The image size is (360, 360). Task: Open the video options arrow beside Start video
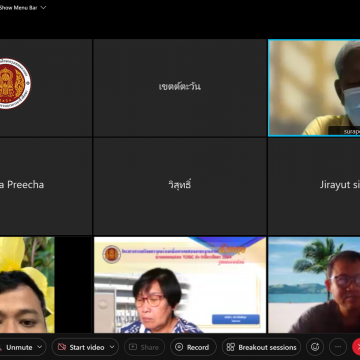tap(112, 347)
